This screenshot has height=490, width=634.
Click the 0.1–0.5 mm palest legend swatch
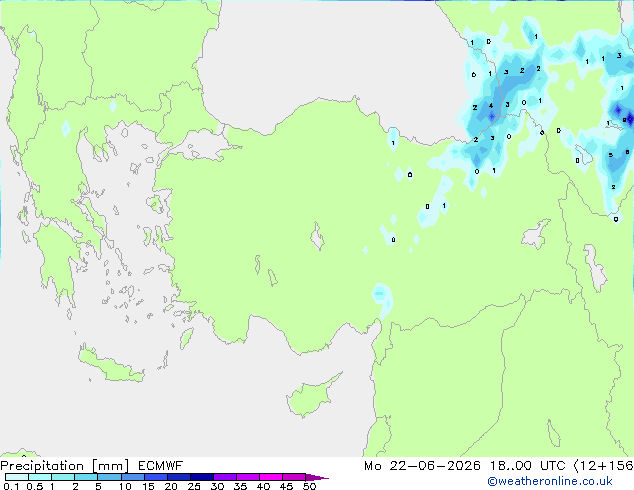point(17,477)
